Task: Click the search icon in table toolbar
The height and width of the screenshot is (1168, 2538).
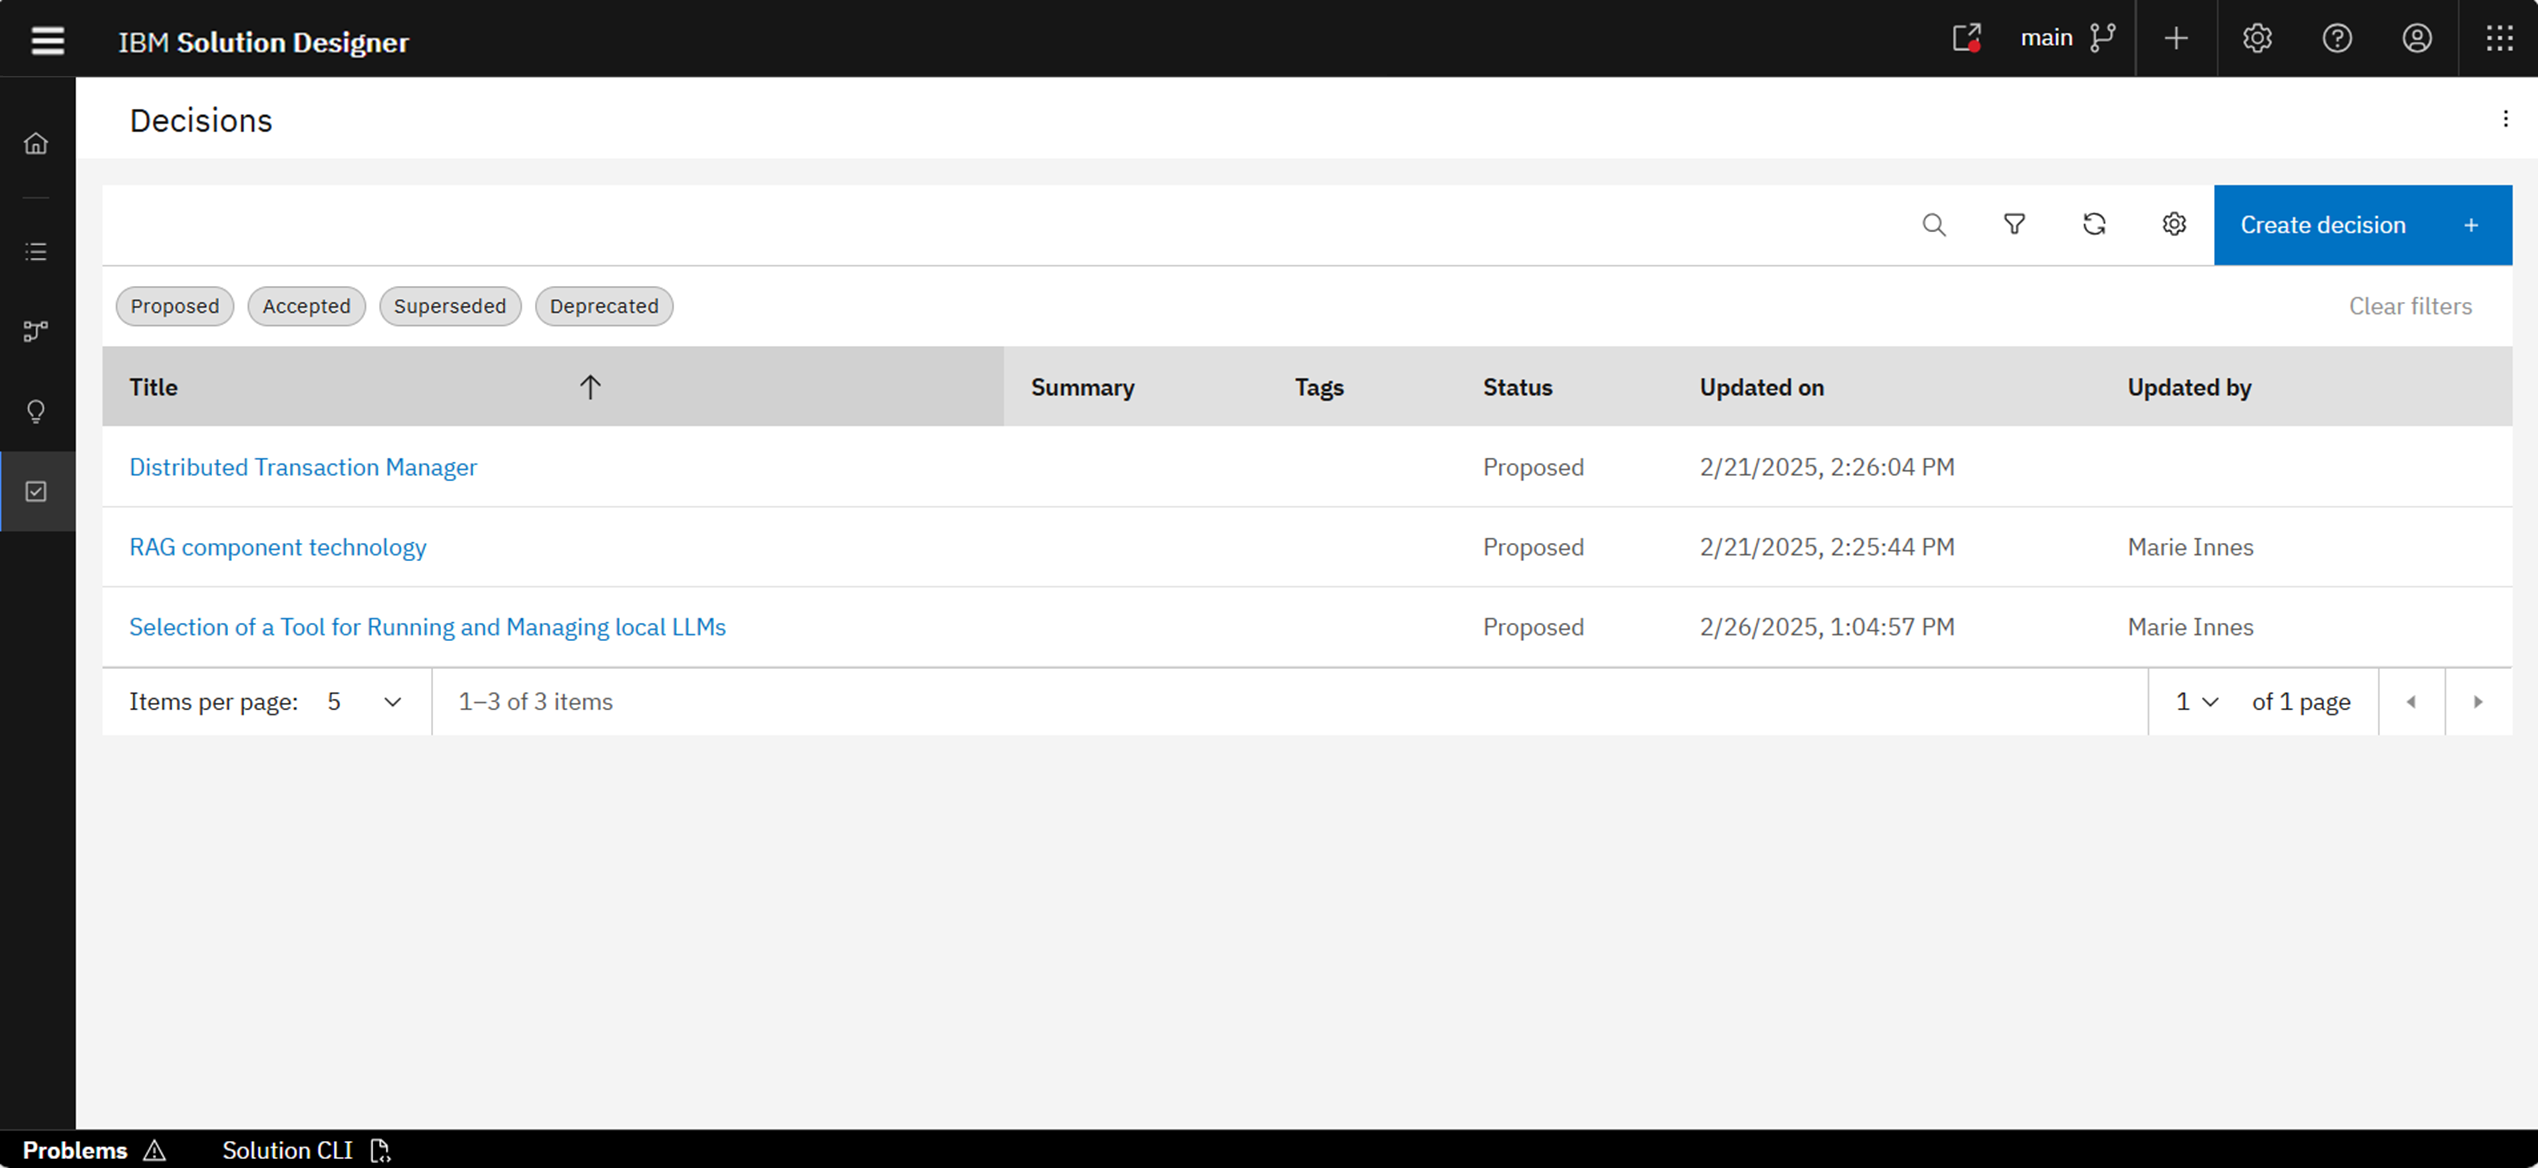Action: click(1934, 225)
